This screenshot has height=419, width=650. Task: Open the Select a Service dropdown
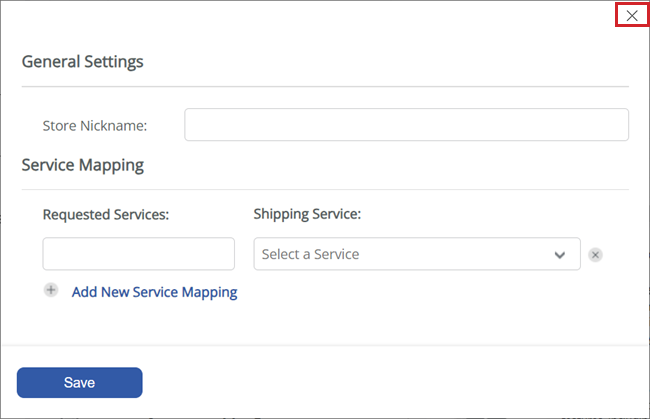click(x=417, y=254)
